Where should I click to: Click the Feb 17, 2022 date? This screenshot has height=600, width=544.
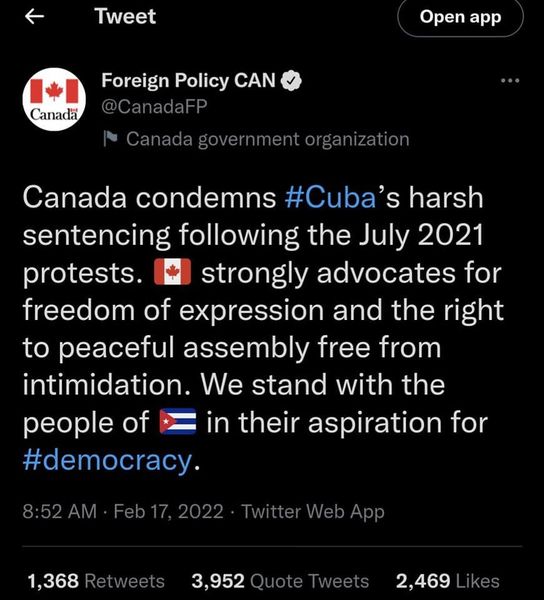[168, 512]
